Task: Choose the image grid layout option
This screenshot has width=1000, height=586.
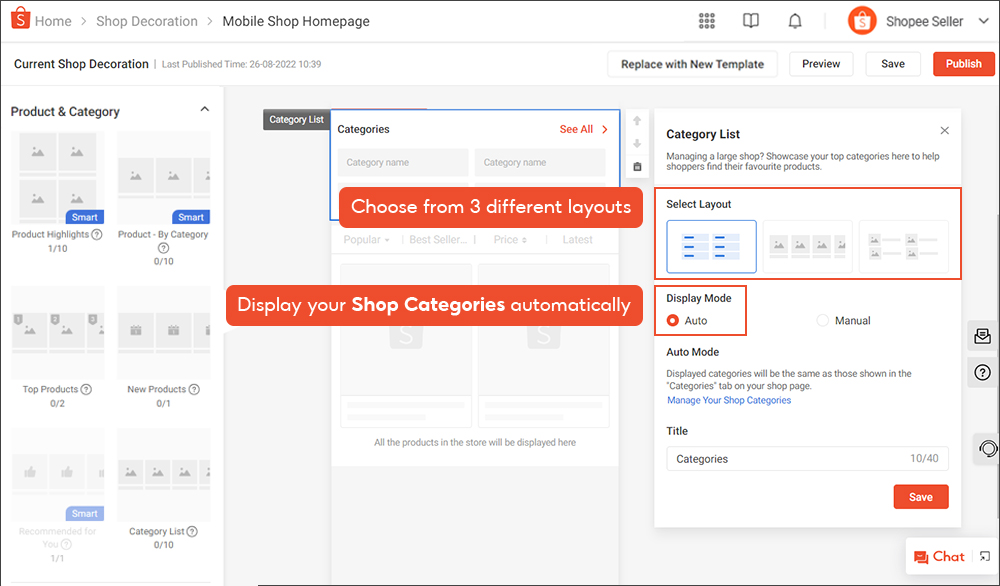Action: (x=807, y=247)
